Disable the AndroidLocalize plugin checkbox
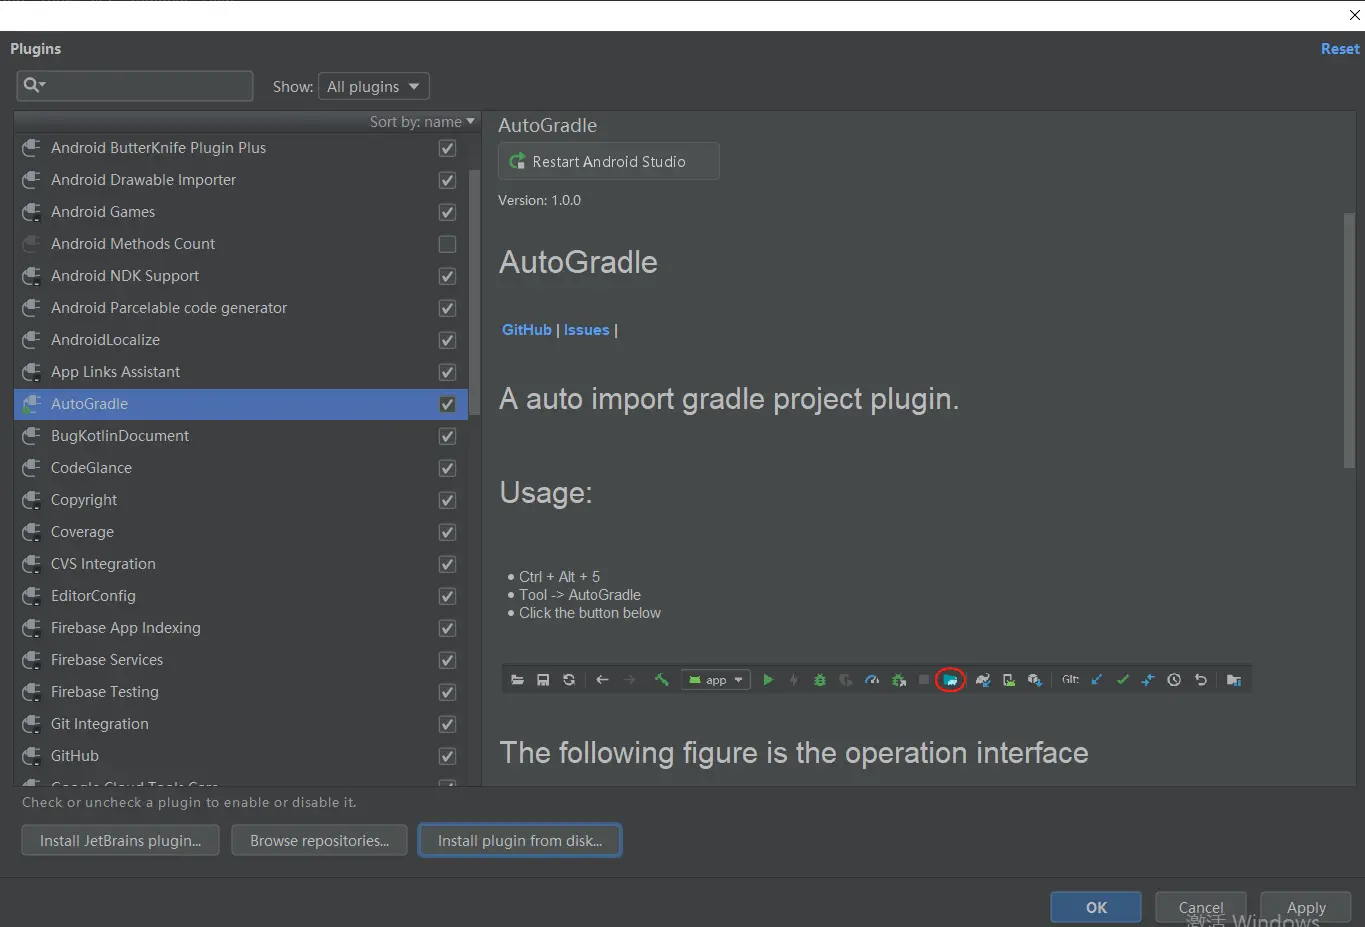Screen dimensions: 1365x927 pyautogui.click(x=447, y=340)
